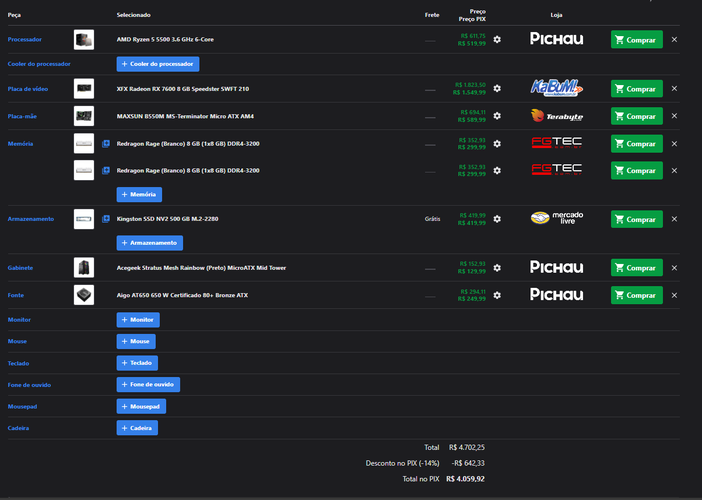Add another Memória module
The image size is (702, 500).
click(x=139, y=194)
